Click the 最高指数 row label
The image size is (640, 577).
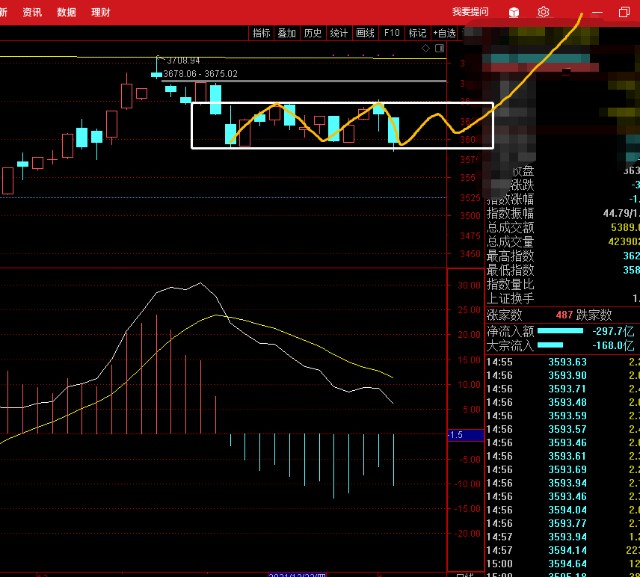(510, 256)
